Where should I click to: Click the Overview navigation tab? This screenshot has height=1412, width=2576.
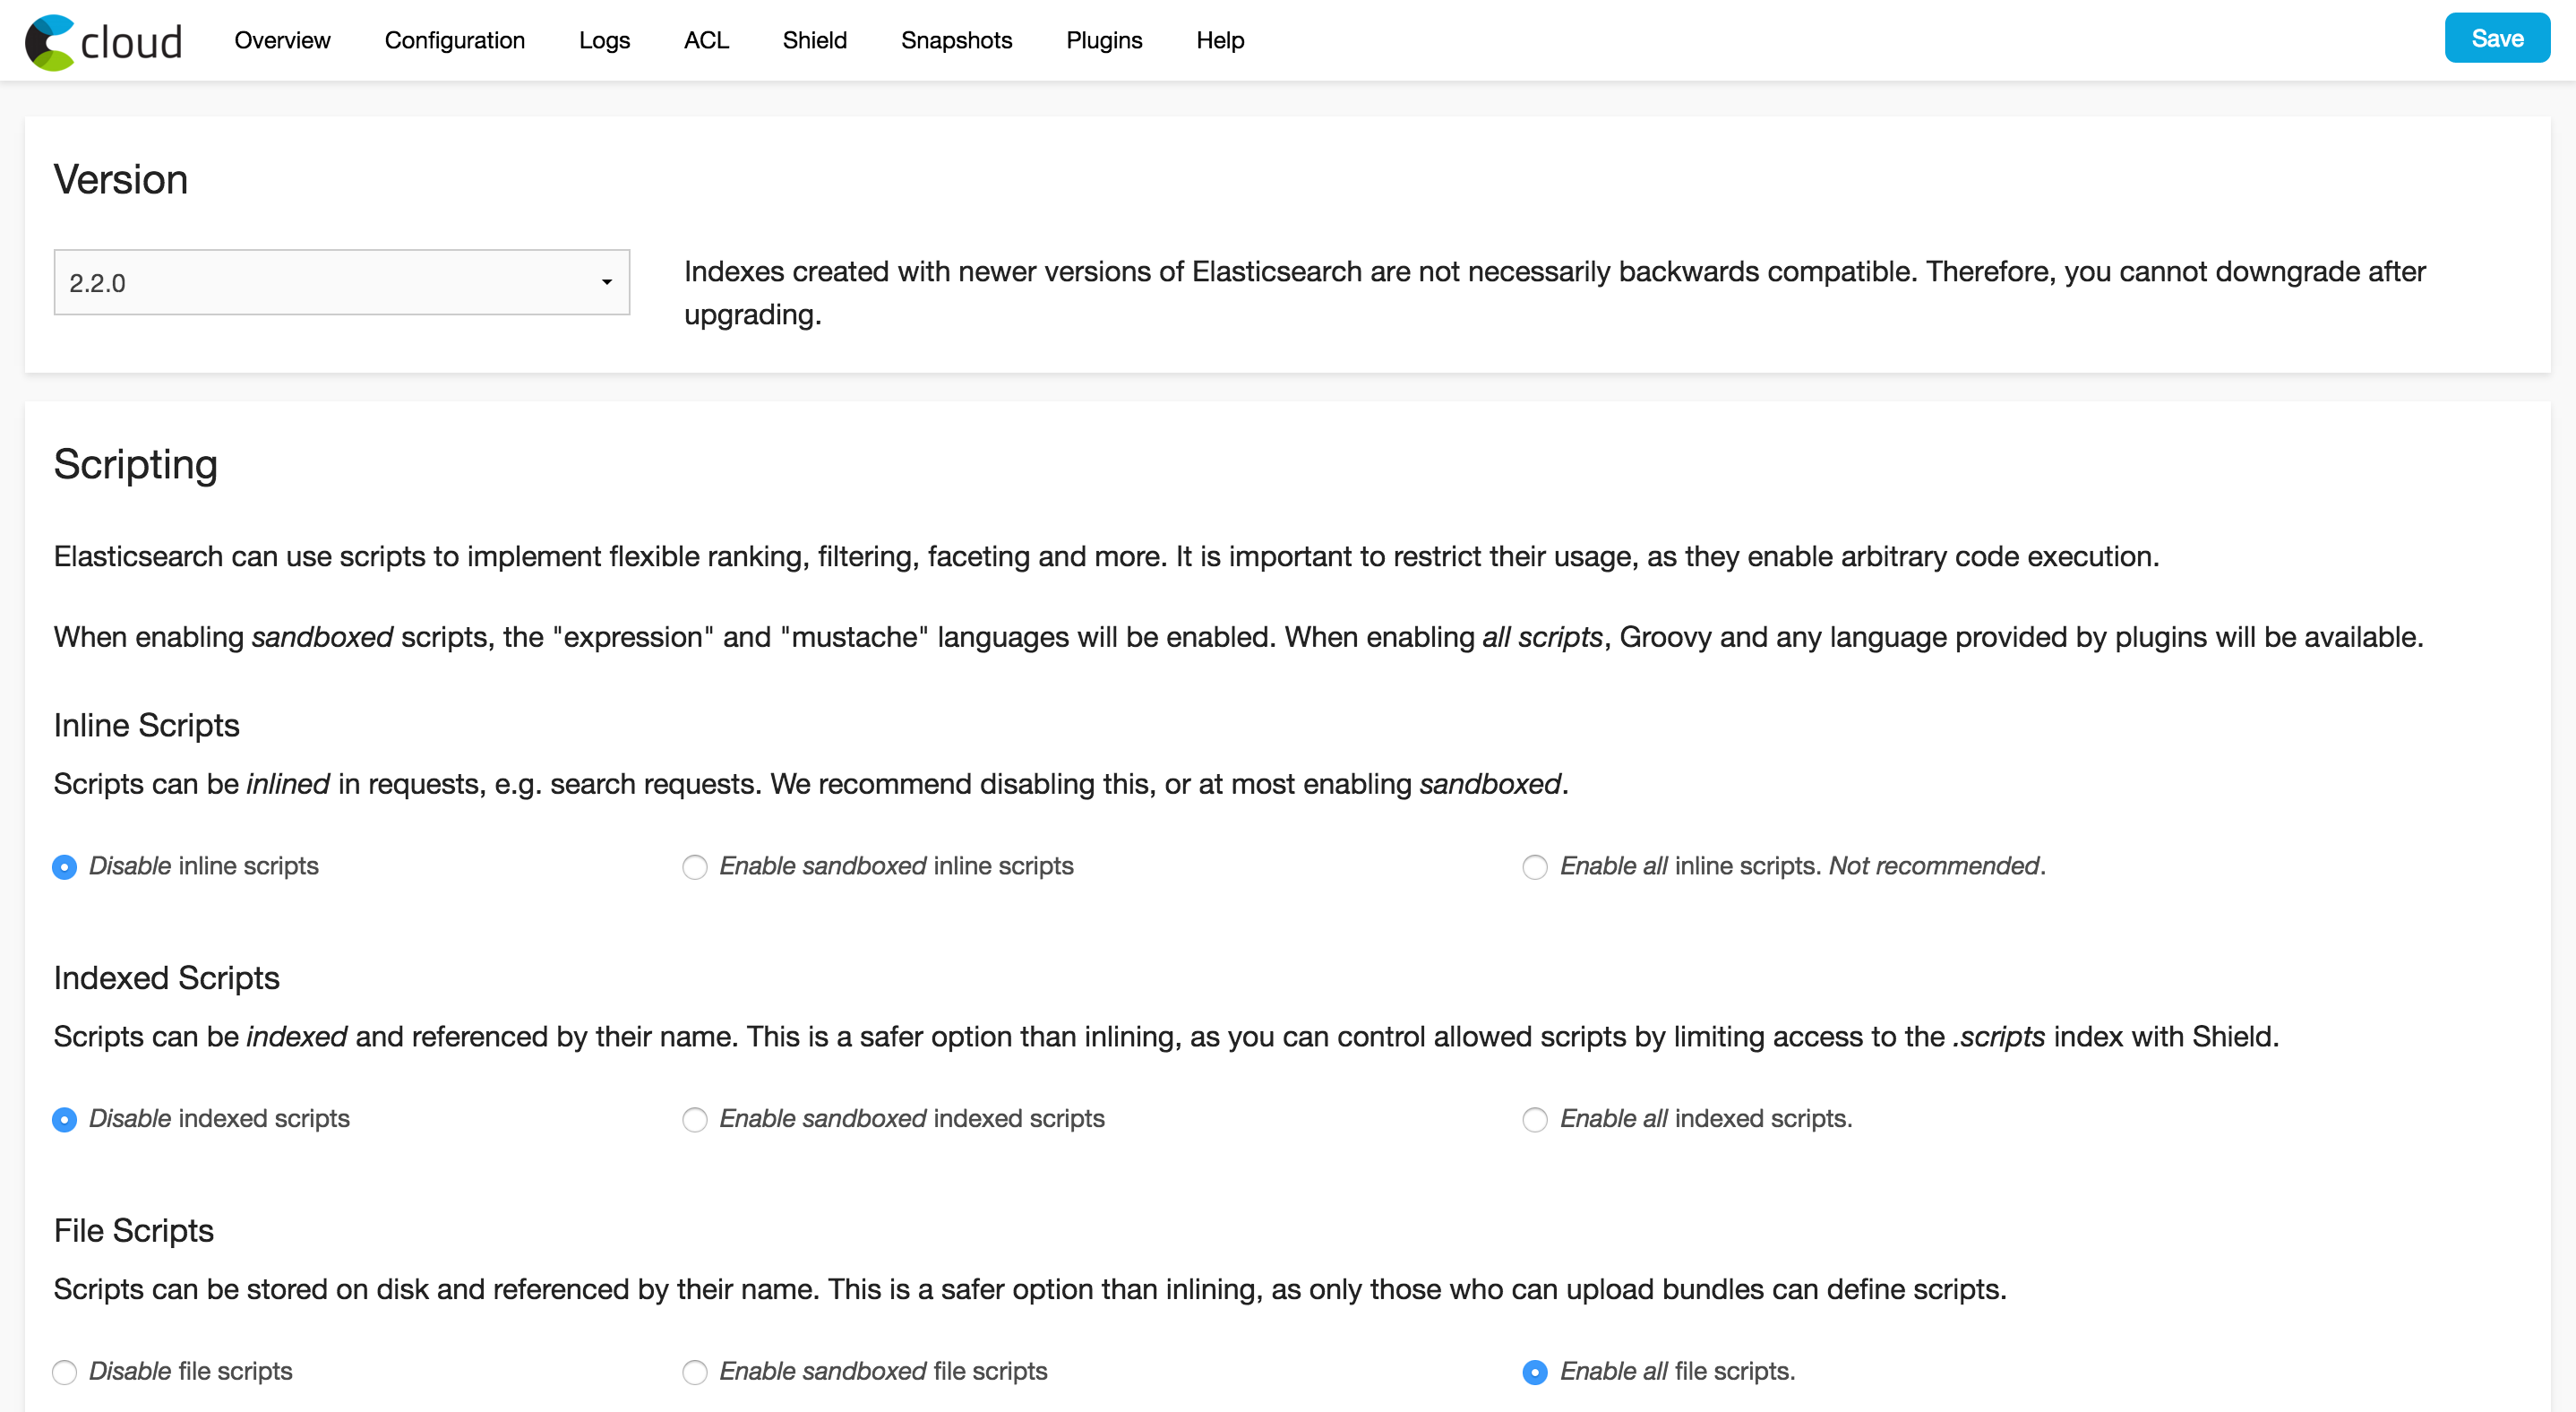click(283, 40)
